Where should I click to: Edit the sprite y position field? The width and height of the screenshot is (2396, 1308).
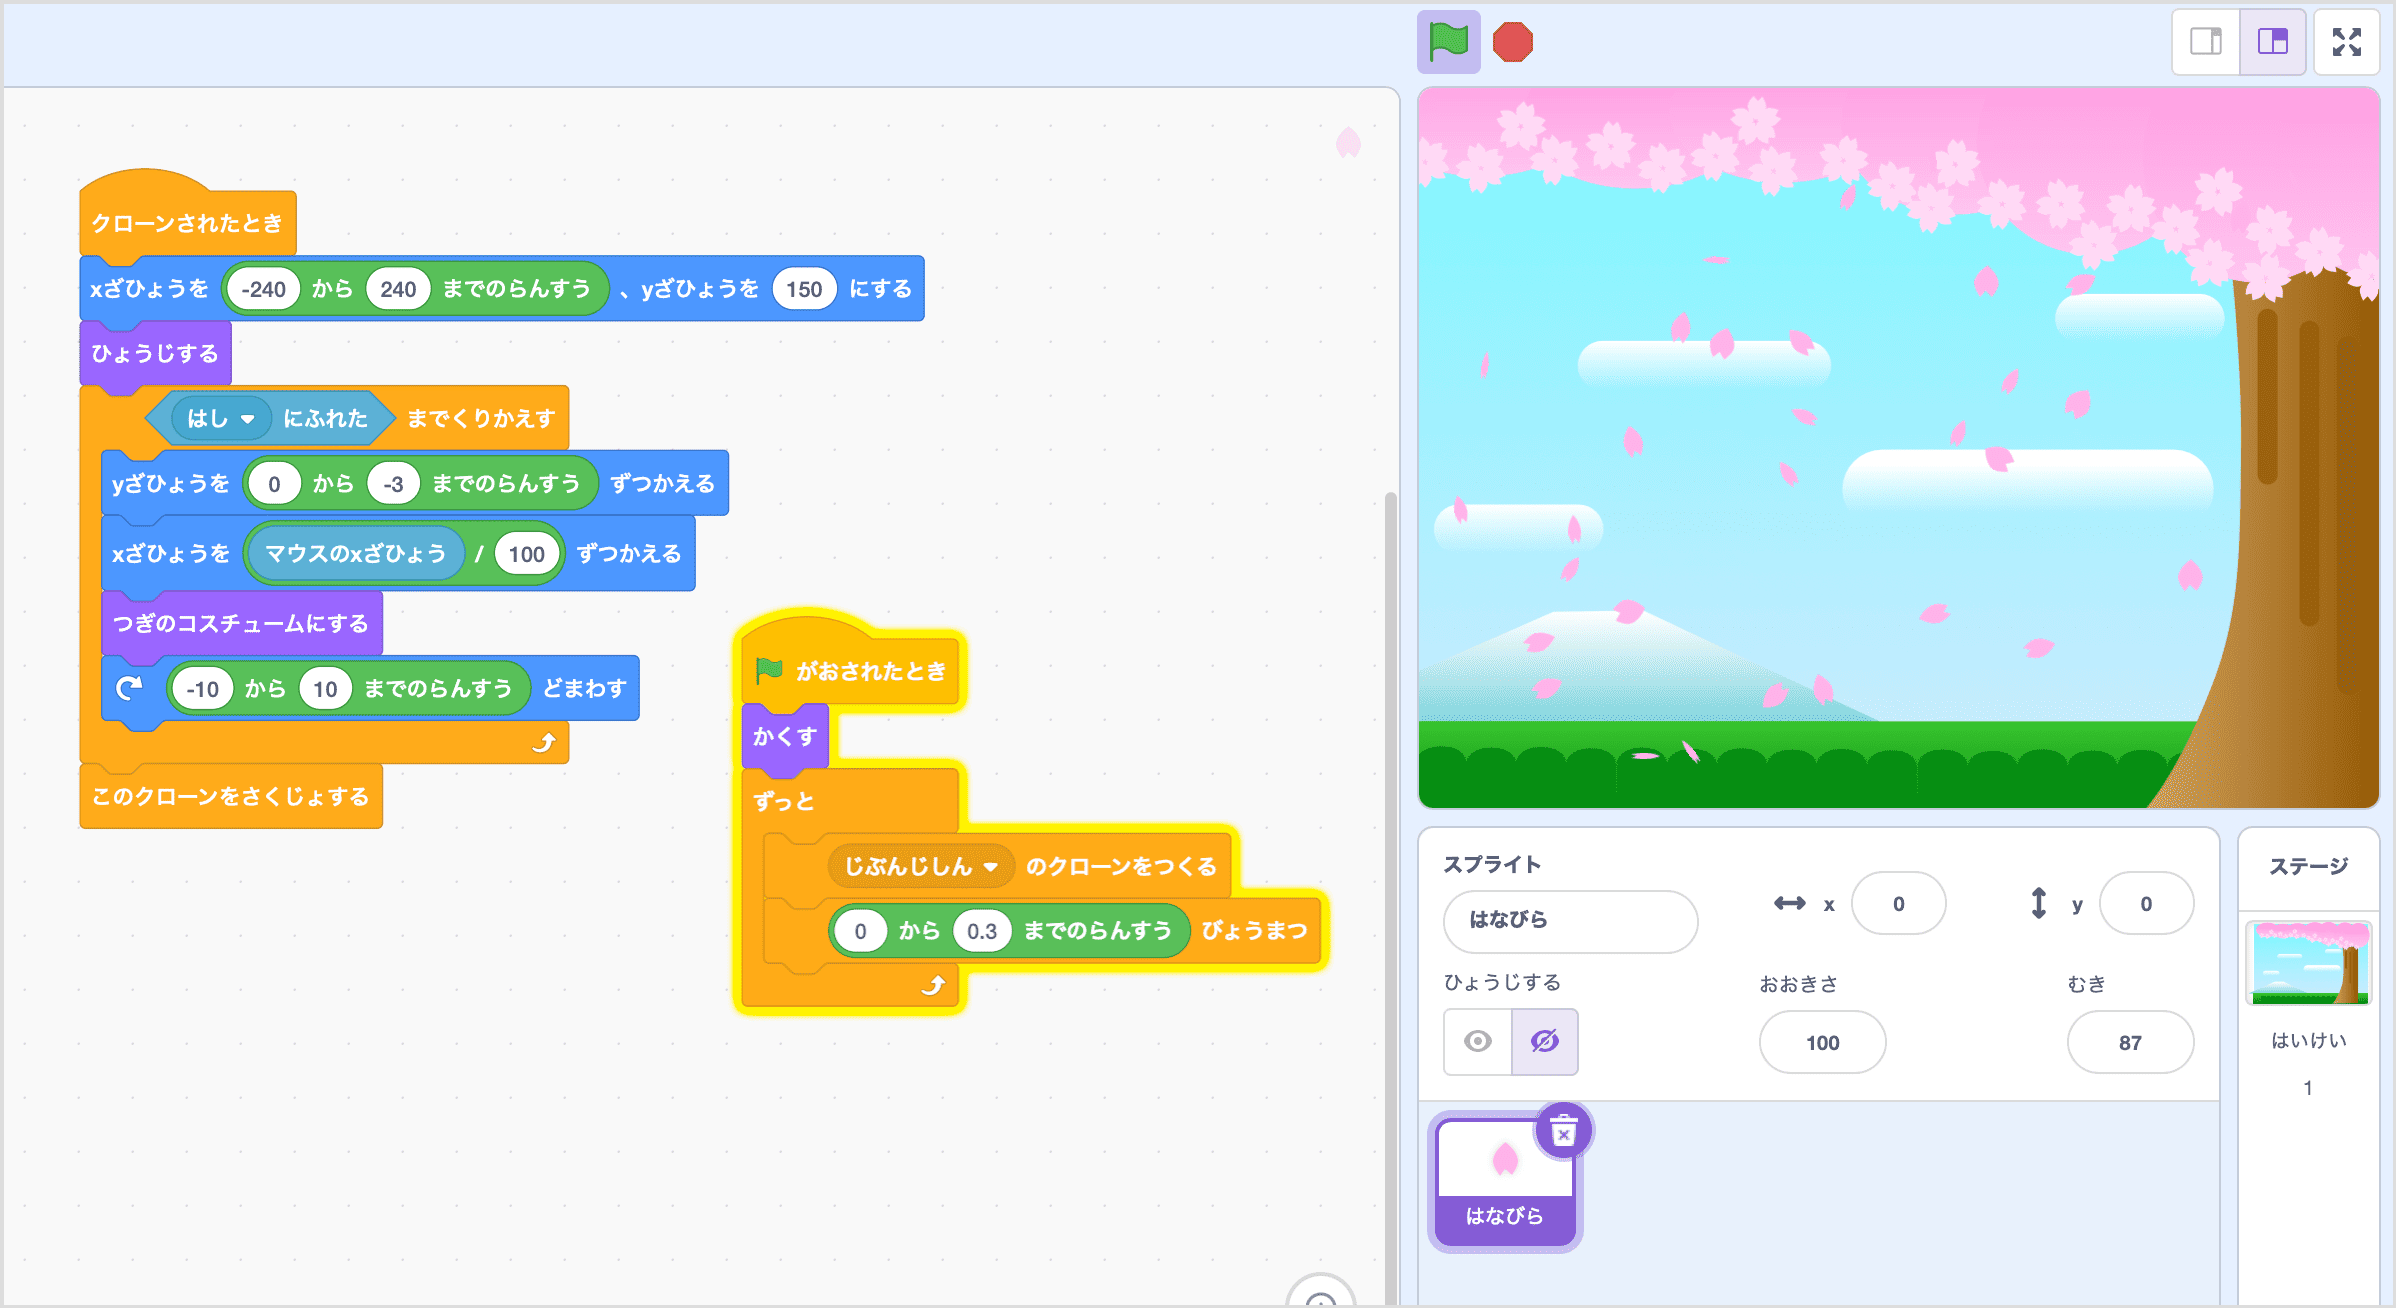pyautogui.click(x=2146, y=904)
